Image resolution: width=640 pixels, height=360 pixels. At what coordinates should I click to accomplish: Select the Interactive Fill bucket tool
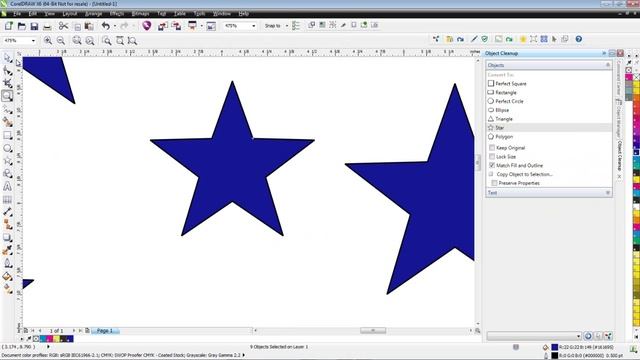tap(7, 277)
